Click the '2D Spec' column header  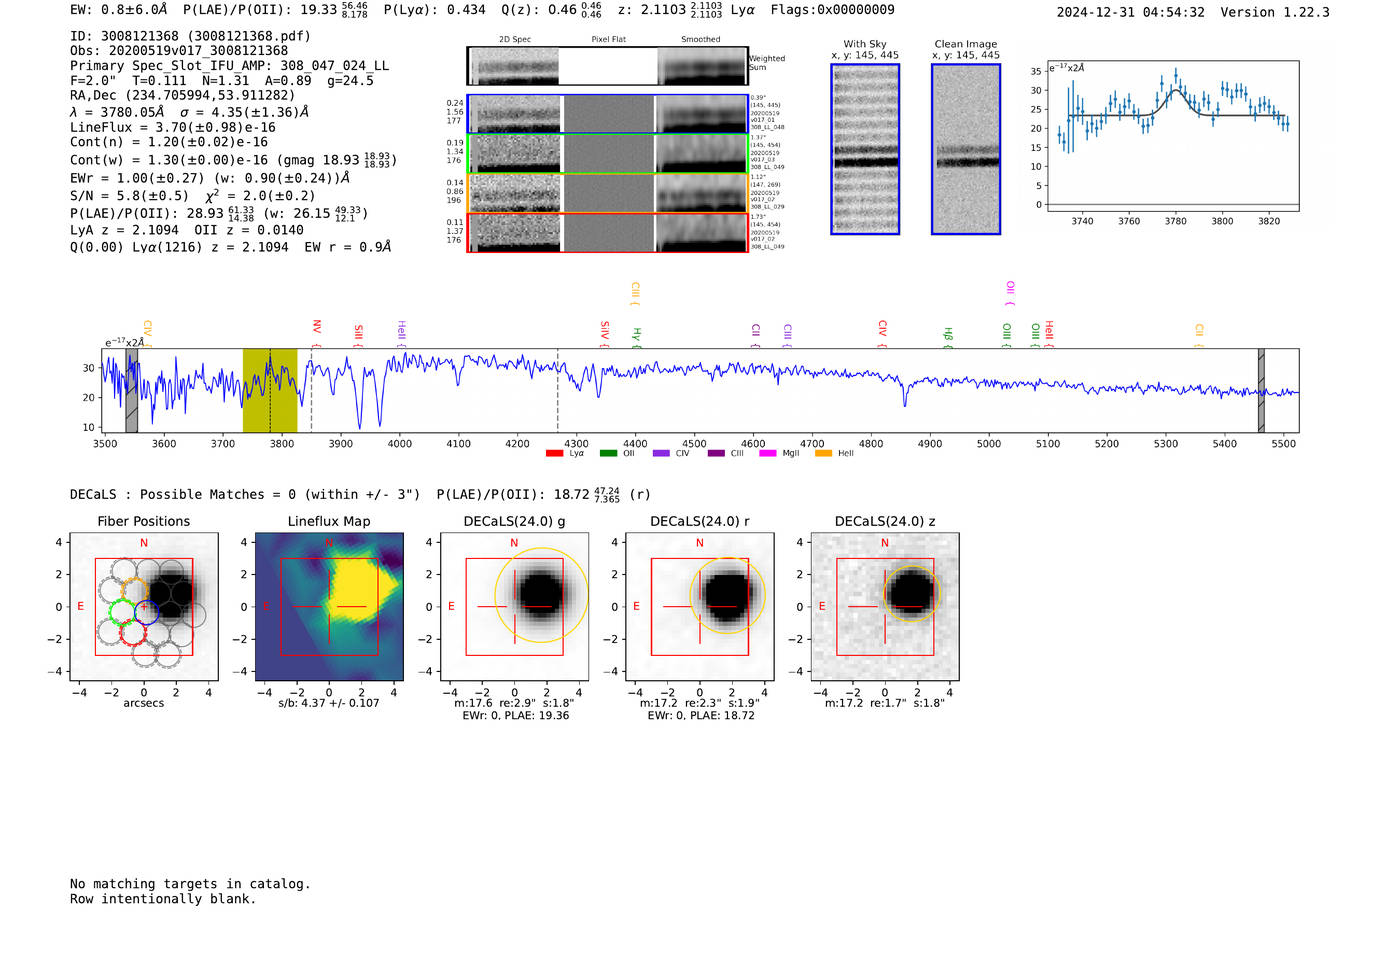click(x=515, y=39)
